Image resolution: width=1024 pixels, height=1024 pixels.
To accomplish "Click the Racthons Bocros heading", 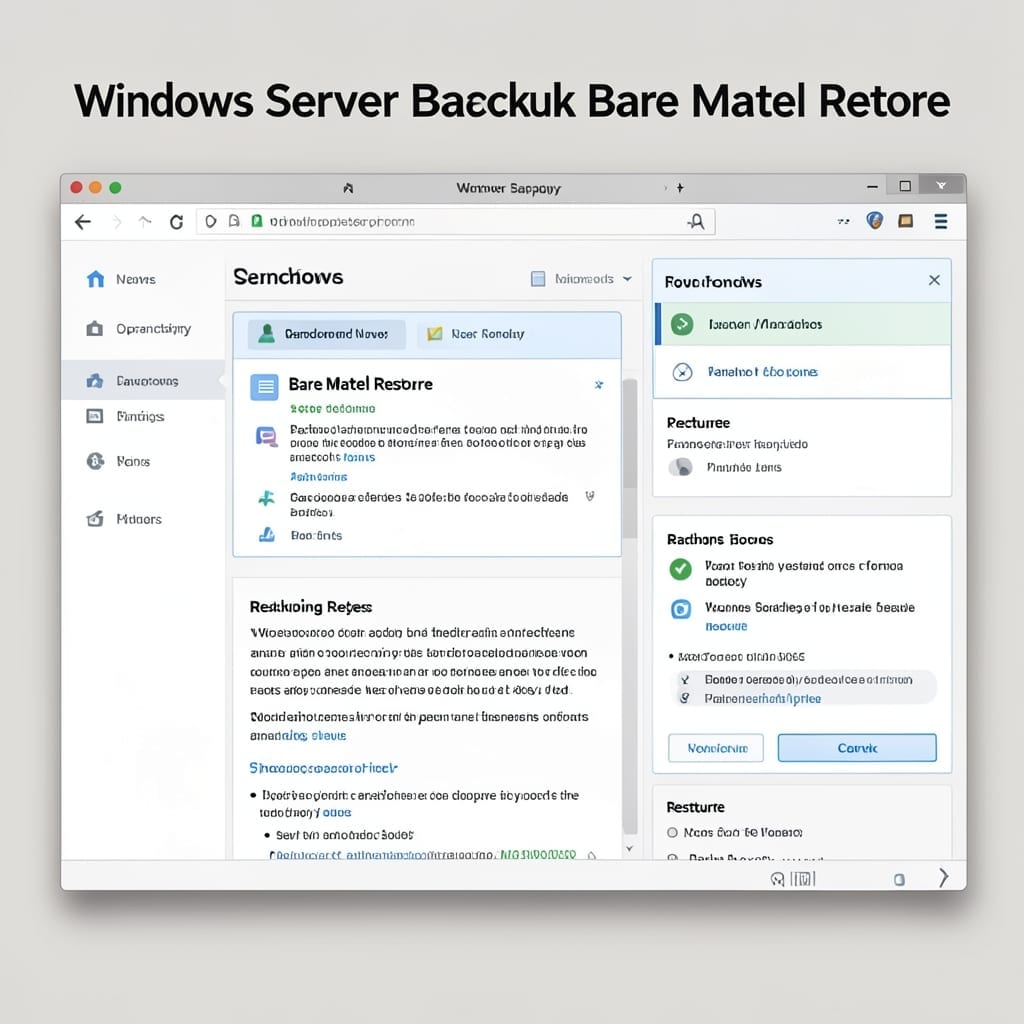I will click(720, 539).
